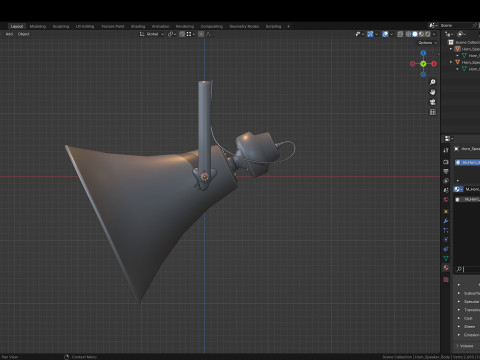Toggle viewport gizmos display
The width and height of the screenshot is (480, 360).
370,34
